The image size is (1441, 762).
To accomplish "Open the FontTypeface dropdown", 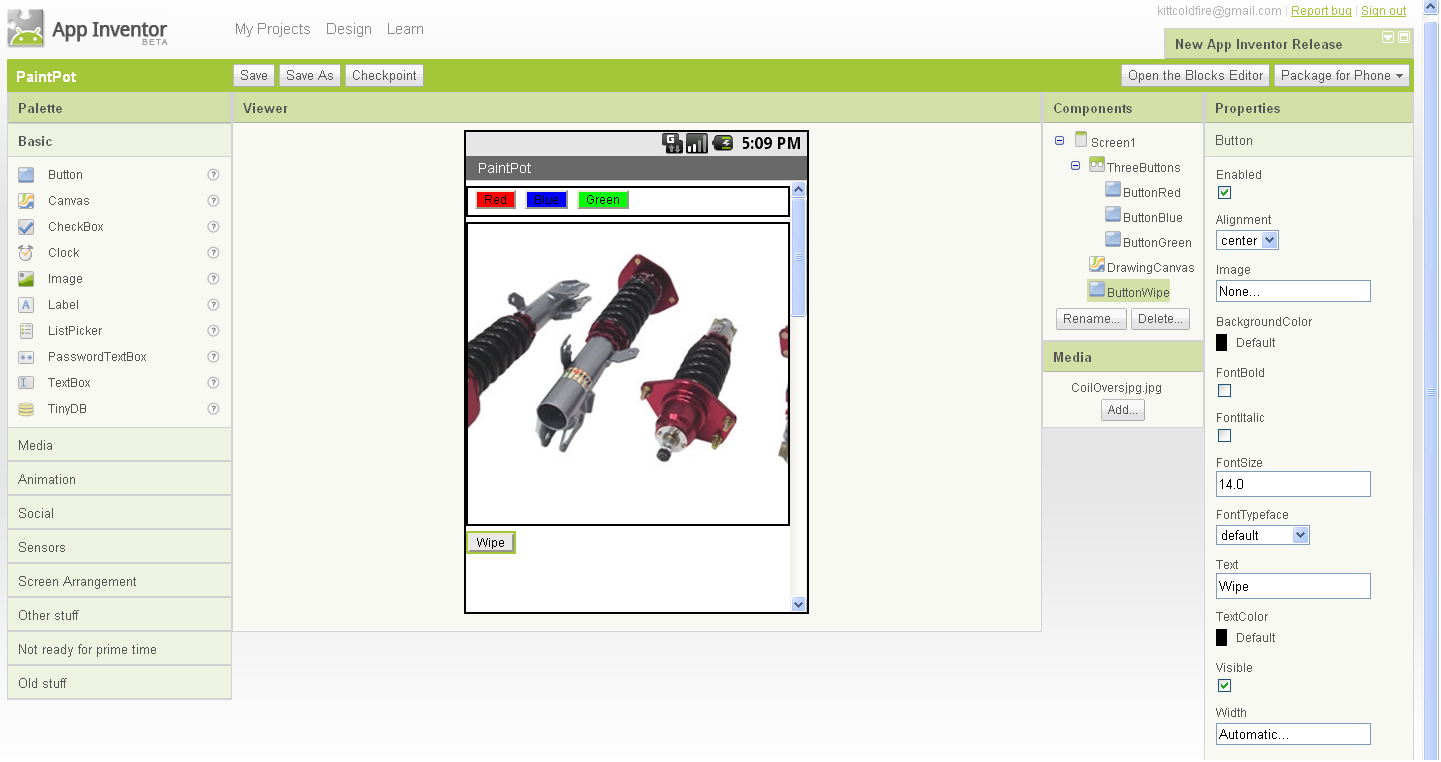I will (1262, 536).
